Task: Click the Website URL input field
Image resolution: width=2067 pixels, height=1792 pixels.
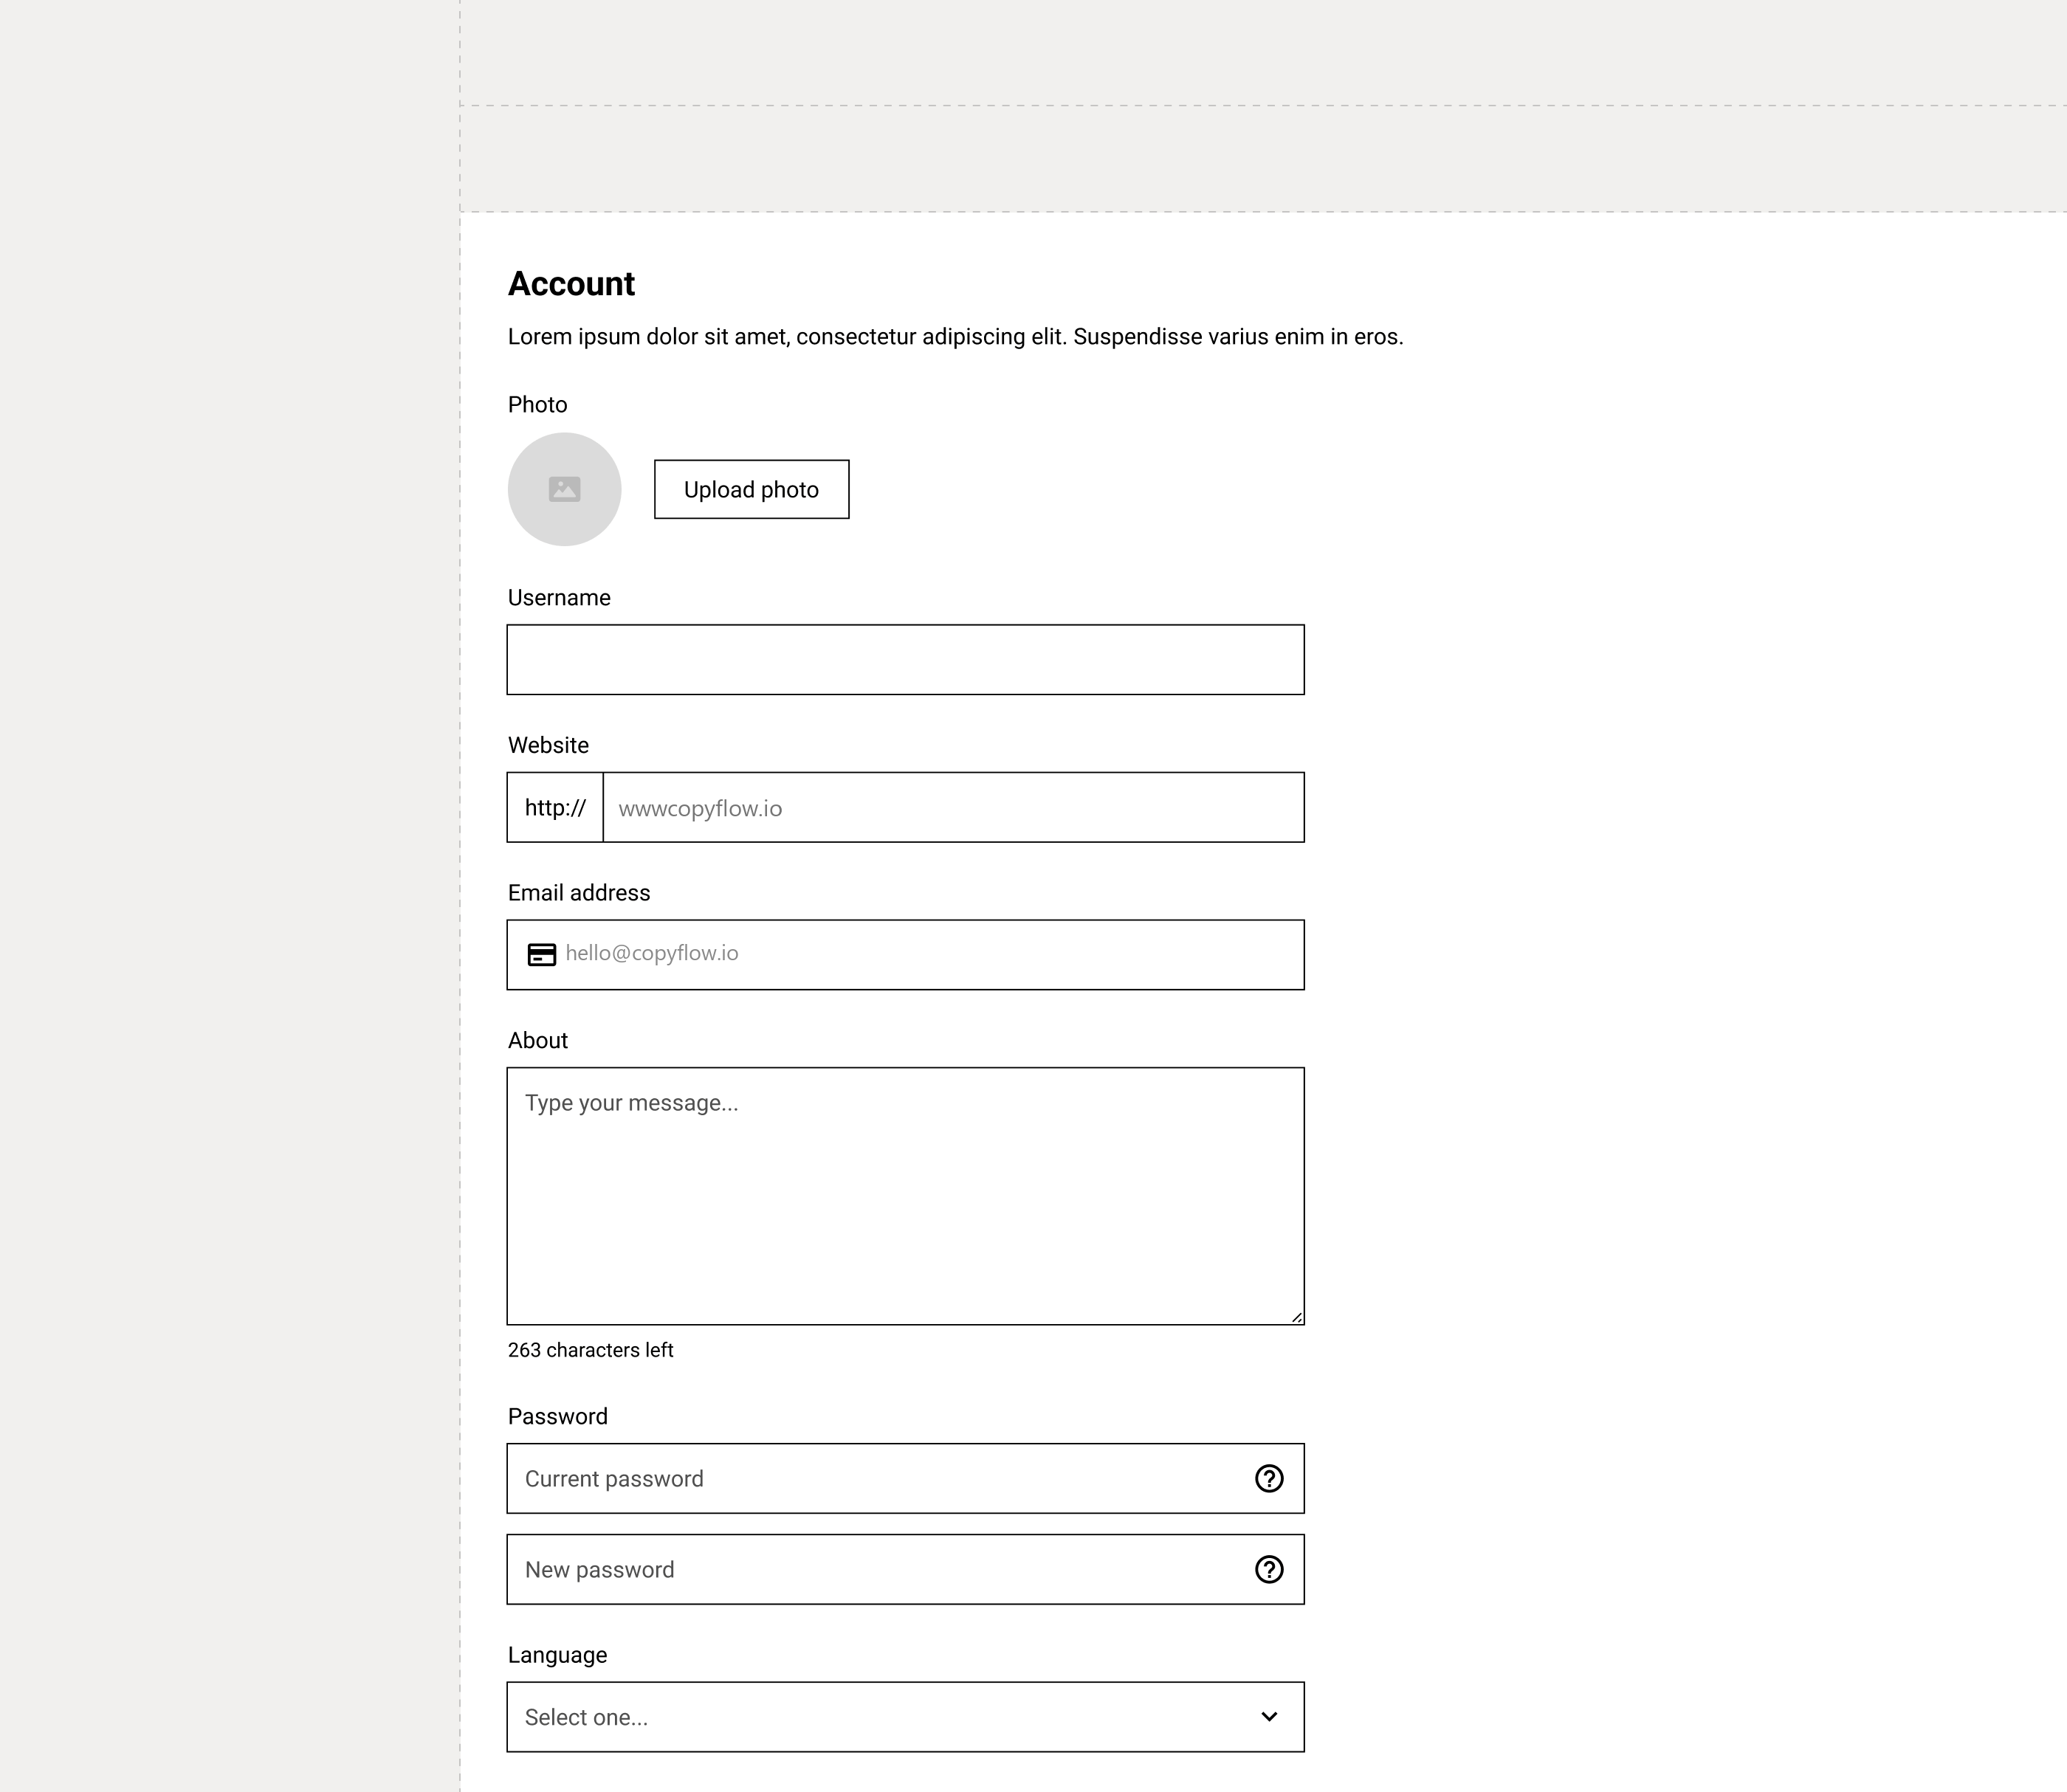Action: [953, 807]
